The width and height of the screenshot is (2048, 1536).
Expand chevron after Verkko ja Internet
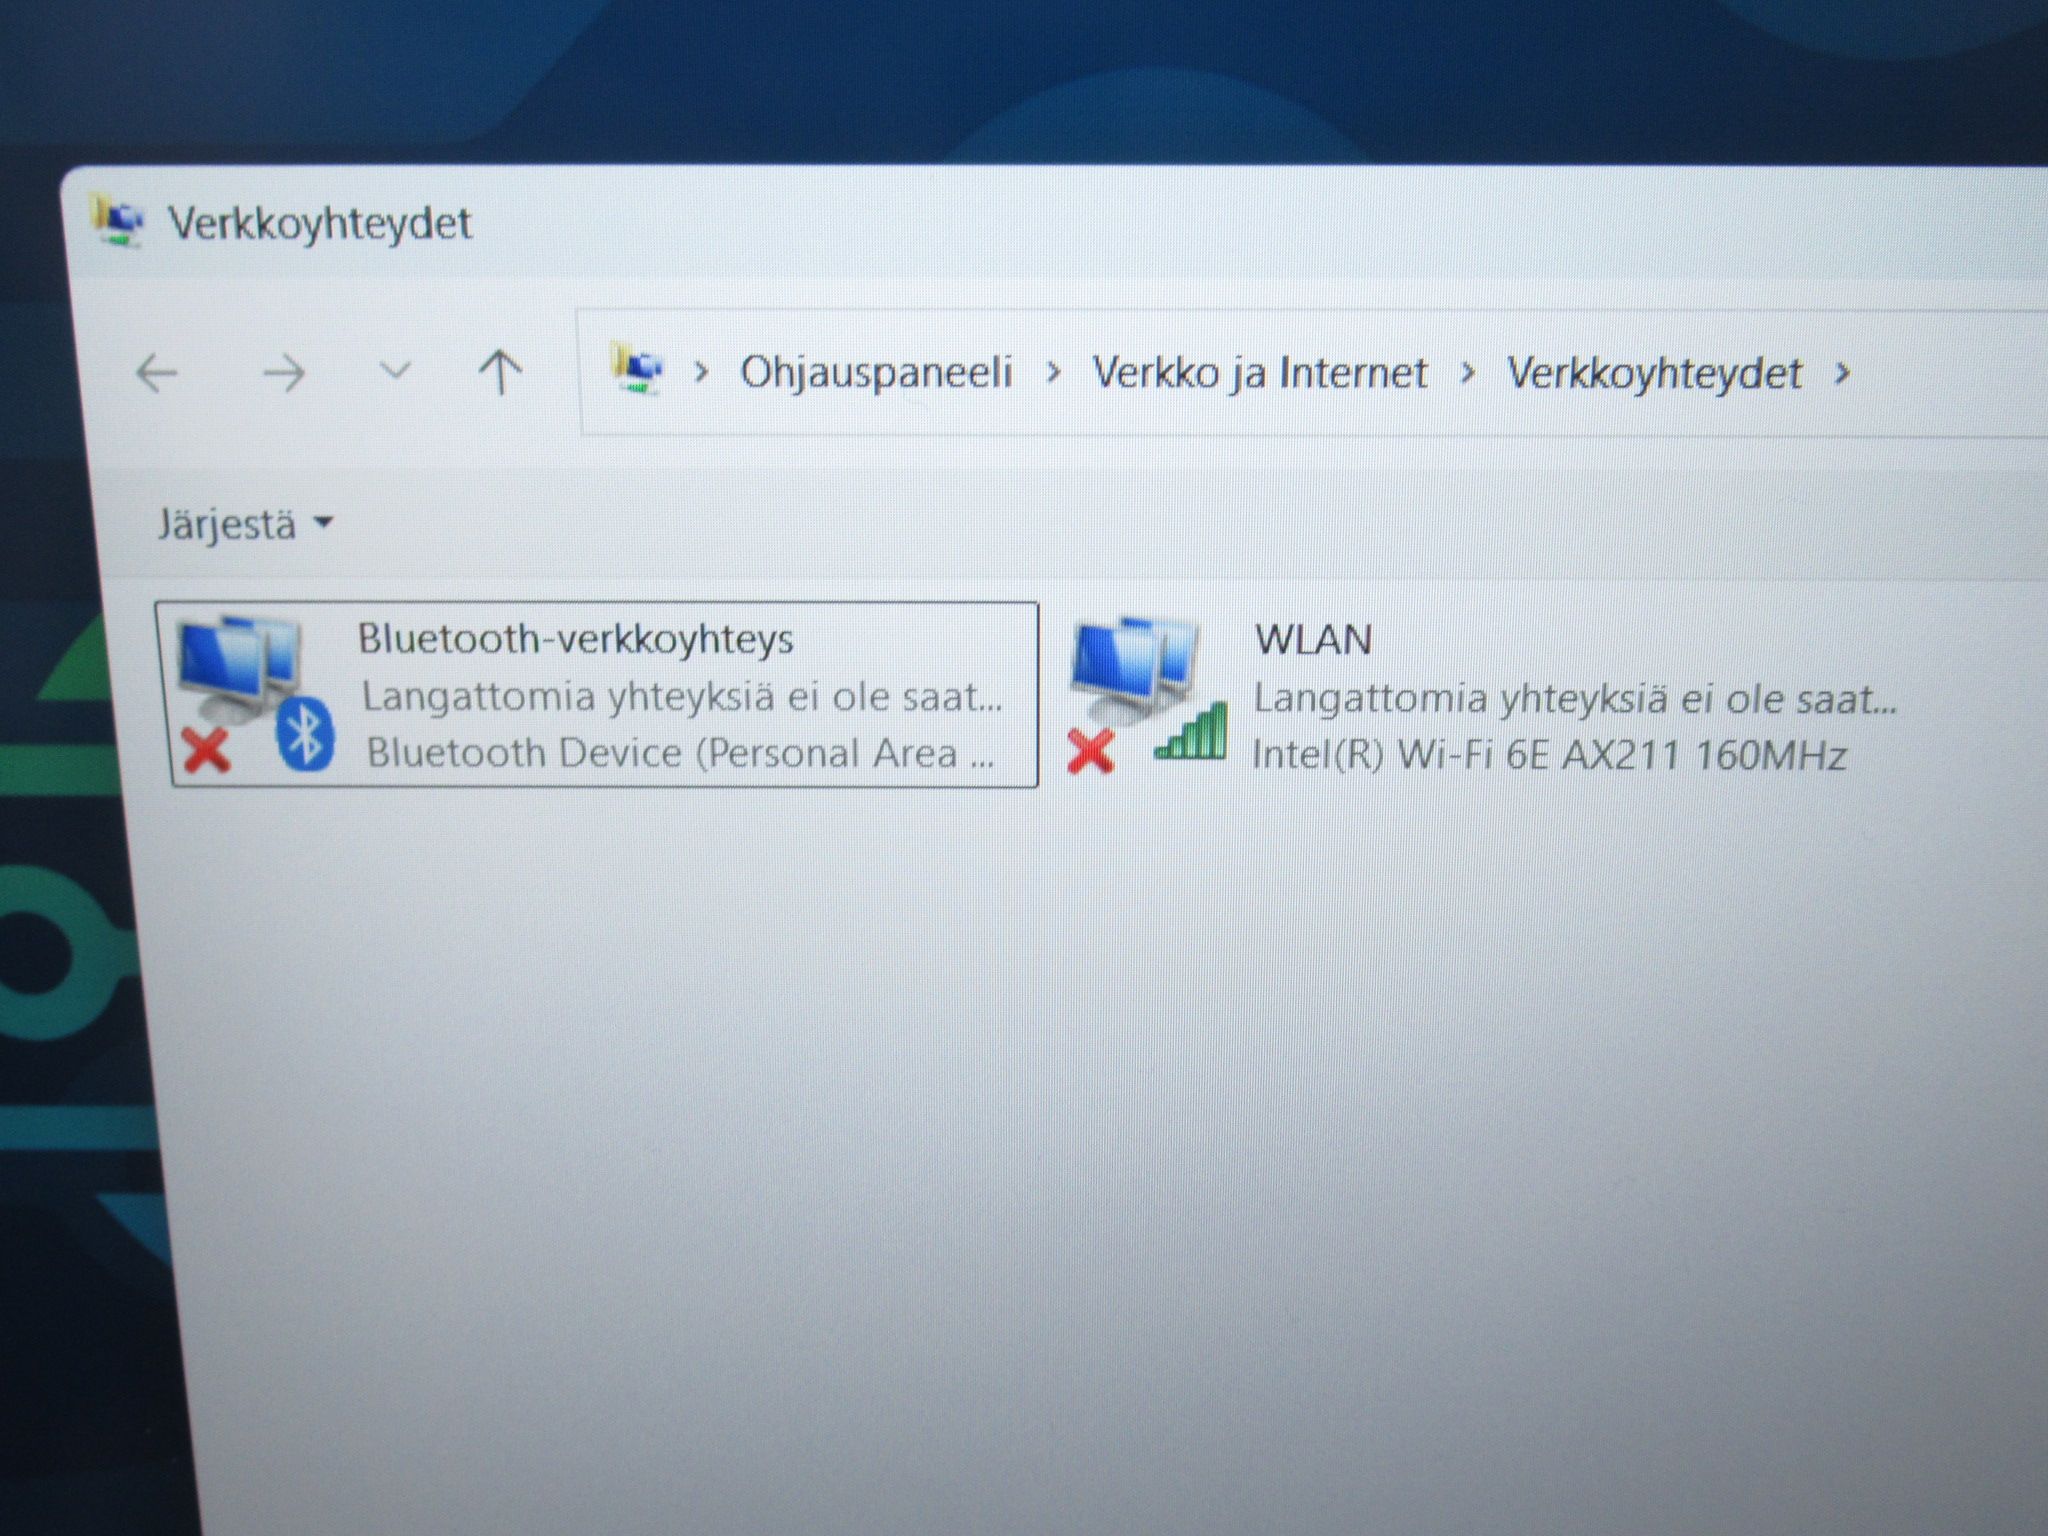point(1467,373)
